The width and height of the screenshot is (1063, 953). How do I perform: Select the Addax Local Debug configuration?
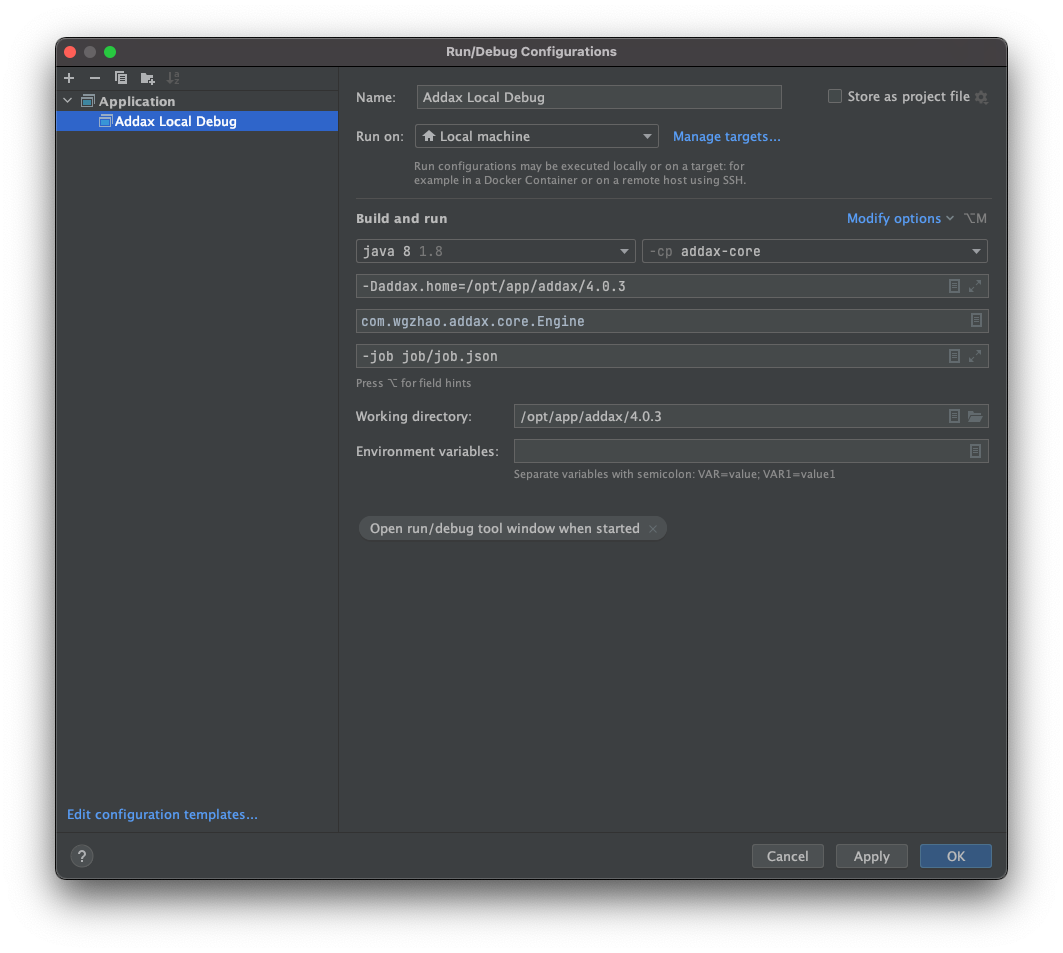175,121
